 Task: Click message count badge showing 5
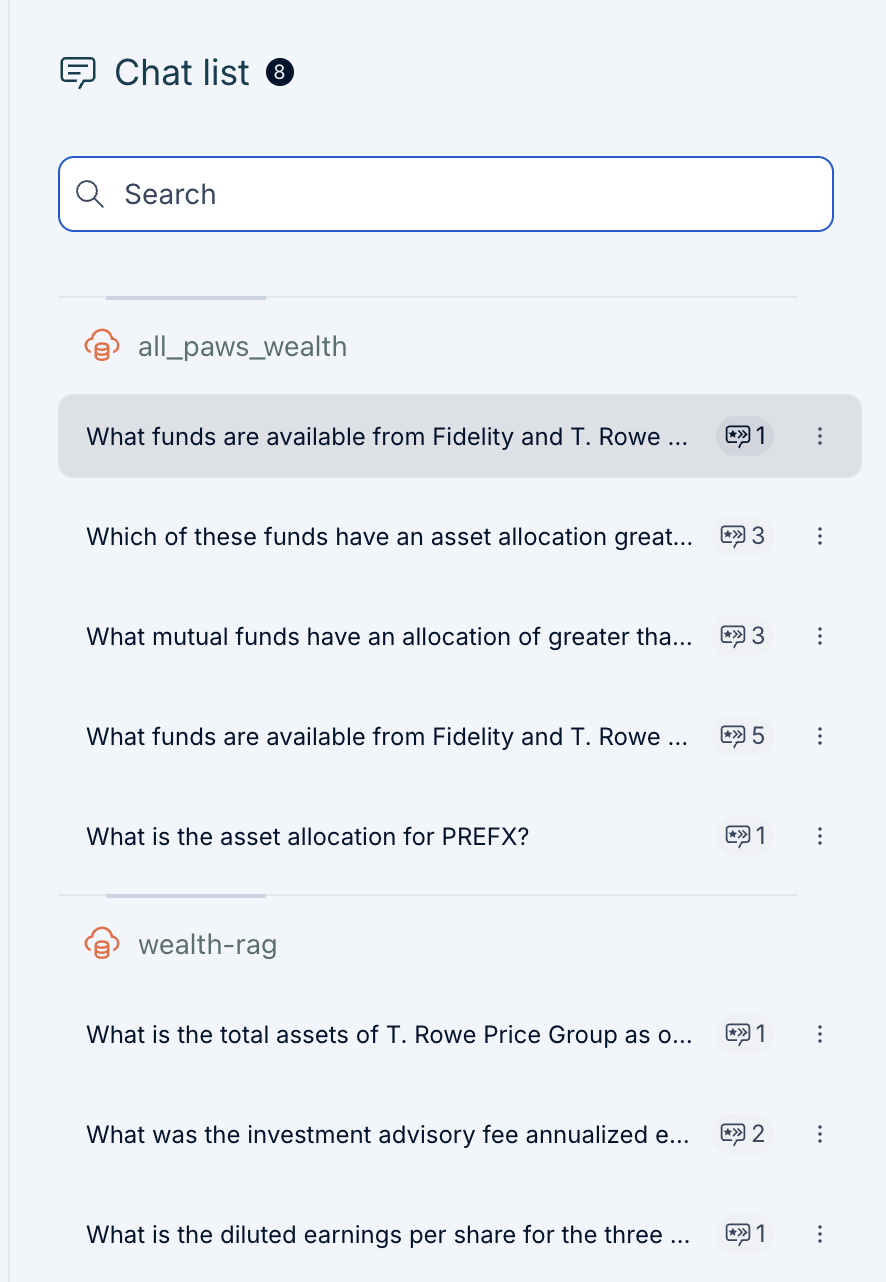744,736
